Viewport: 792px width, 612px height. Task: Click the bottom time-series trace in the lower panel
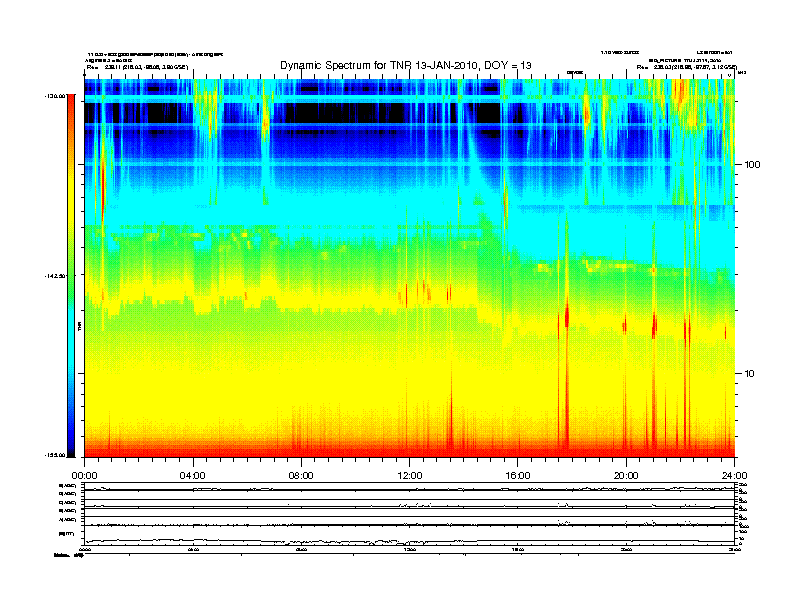click(410, 541)
